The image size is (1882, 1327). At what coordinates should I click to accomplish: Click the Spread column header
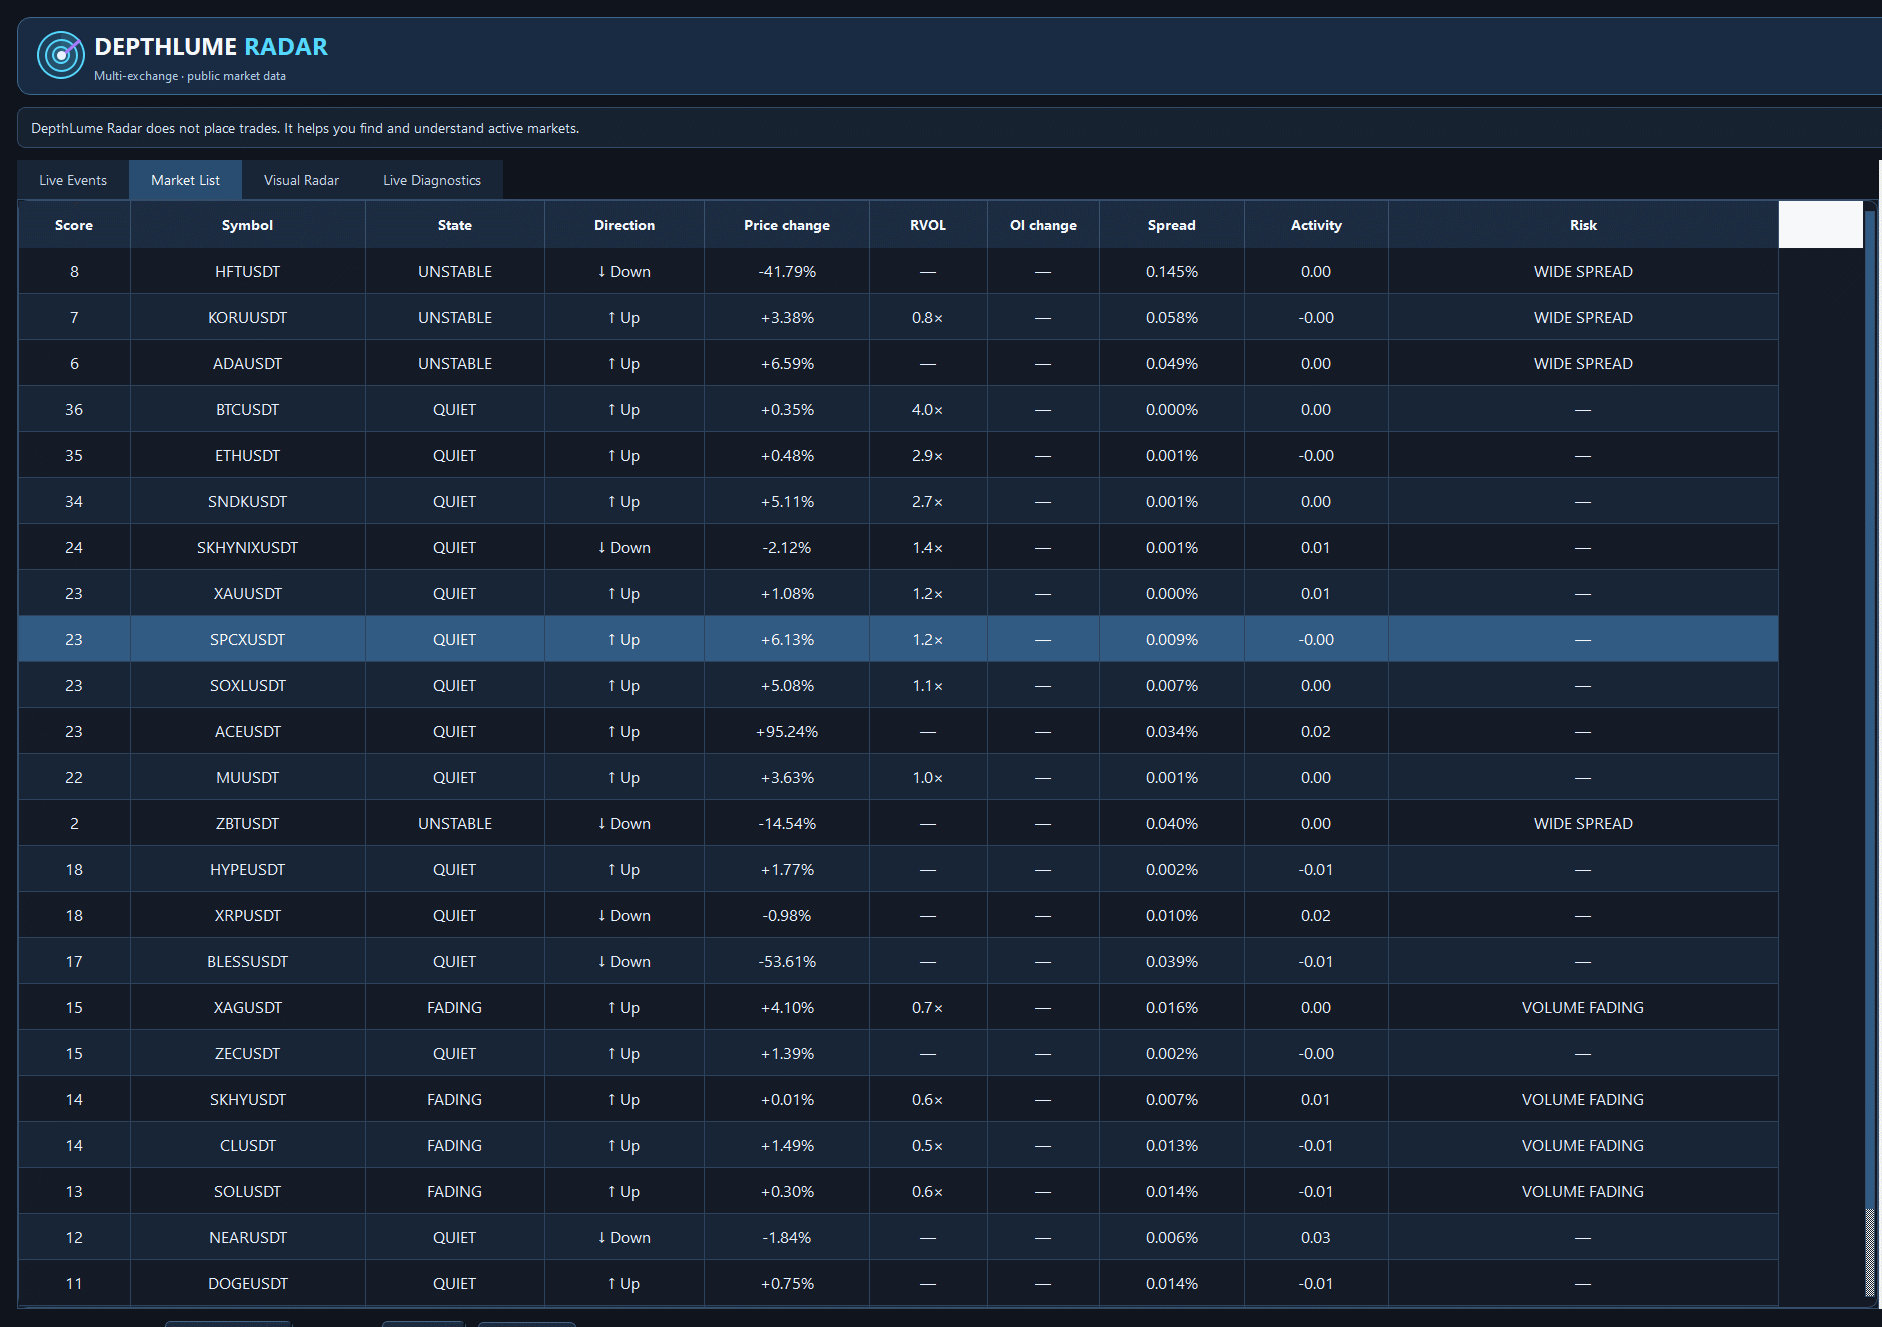[x=1172, y=225]
